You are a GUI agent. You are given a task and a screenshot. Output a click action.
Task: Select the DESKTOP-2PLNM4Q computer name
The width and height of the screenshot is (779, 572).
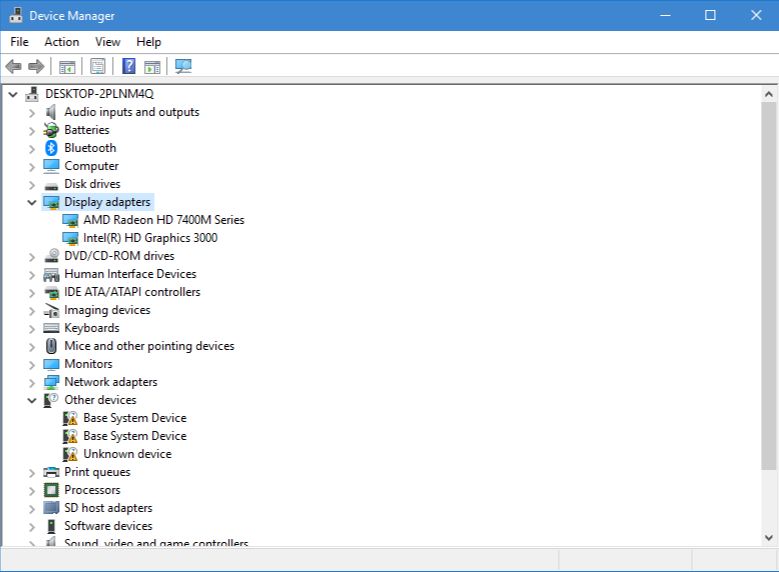pyautogui.click(x=99, y=94)
